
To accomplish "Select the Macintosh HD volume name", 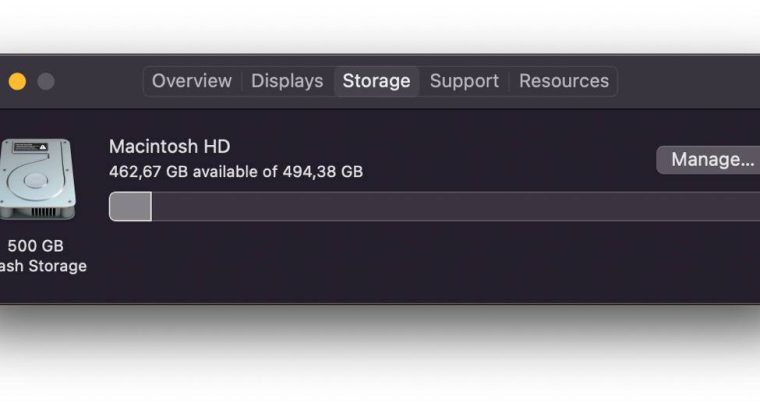I will click(x=170, y=146).
